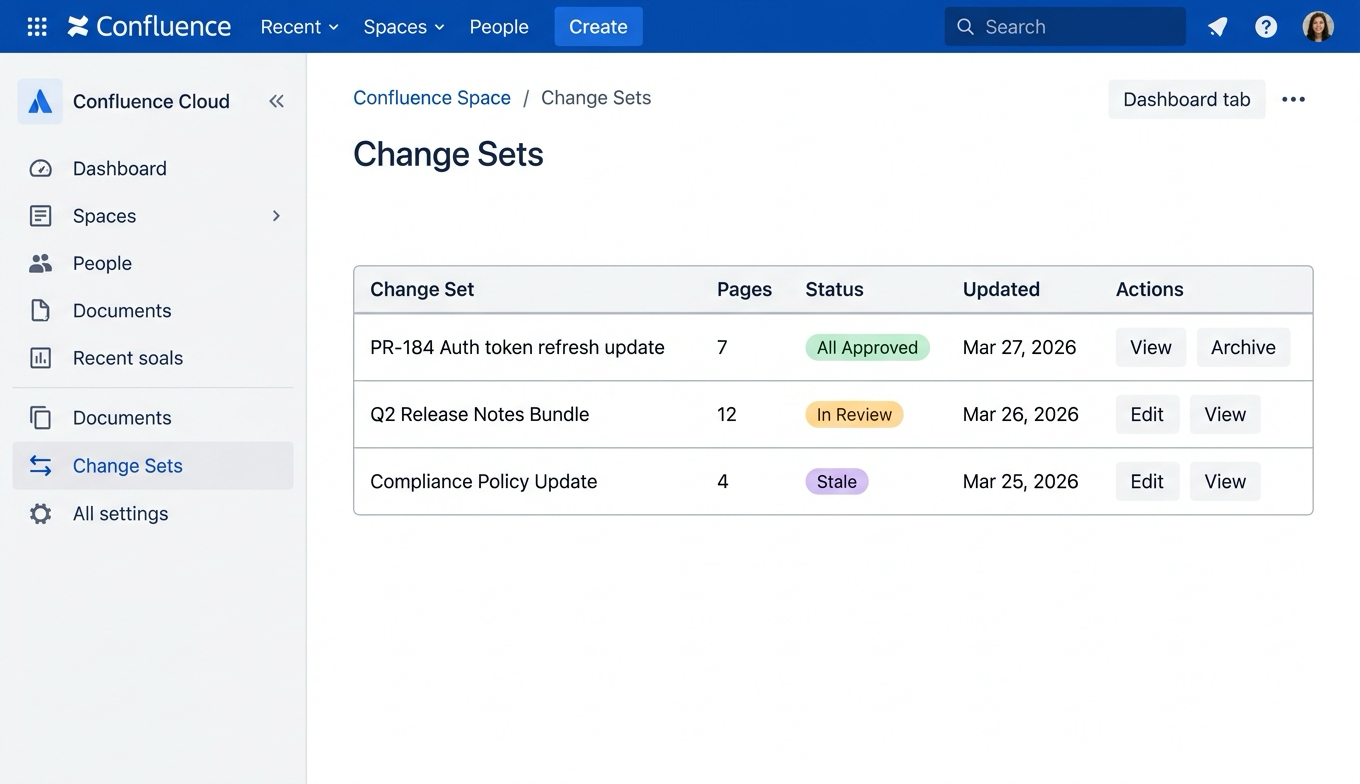Click the Recent soals chart icon
Screen dimensions: 1360x784
(x=40, y=358)
